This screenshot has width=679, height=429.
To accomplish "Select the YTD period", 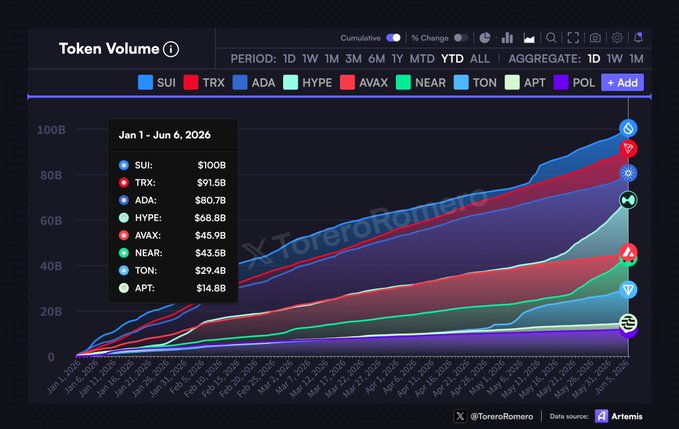I will 452,59.
